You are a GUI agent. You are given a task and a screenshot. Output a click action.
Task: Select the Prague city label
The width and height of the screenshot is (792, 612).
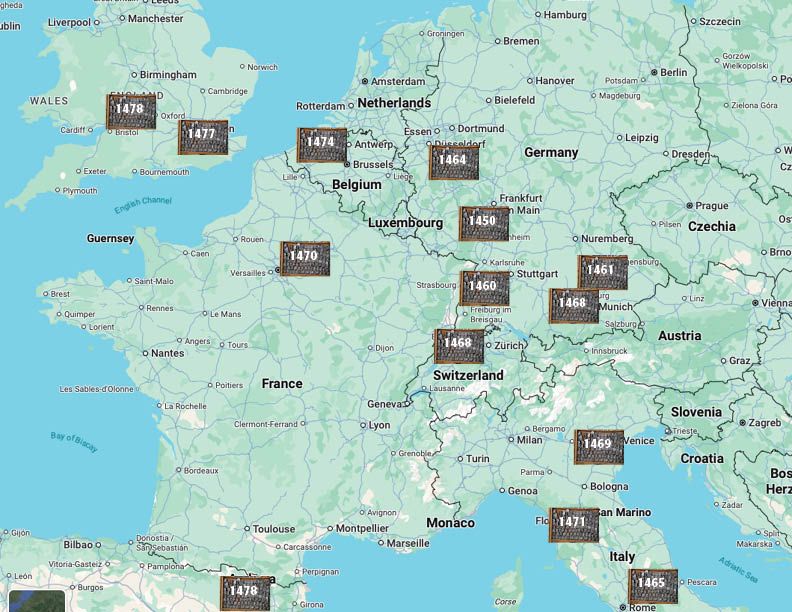point(711,206)
